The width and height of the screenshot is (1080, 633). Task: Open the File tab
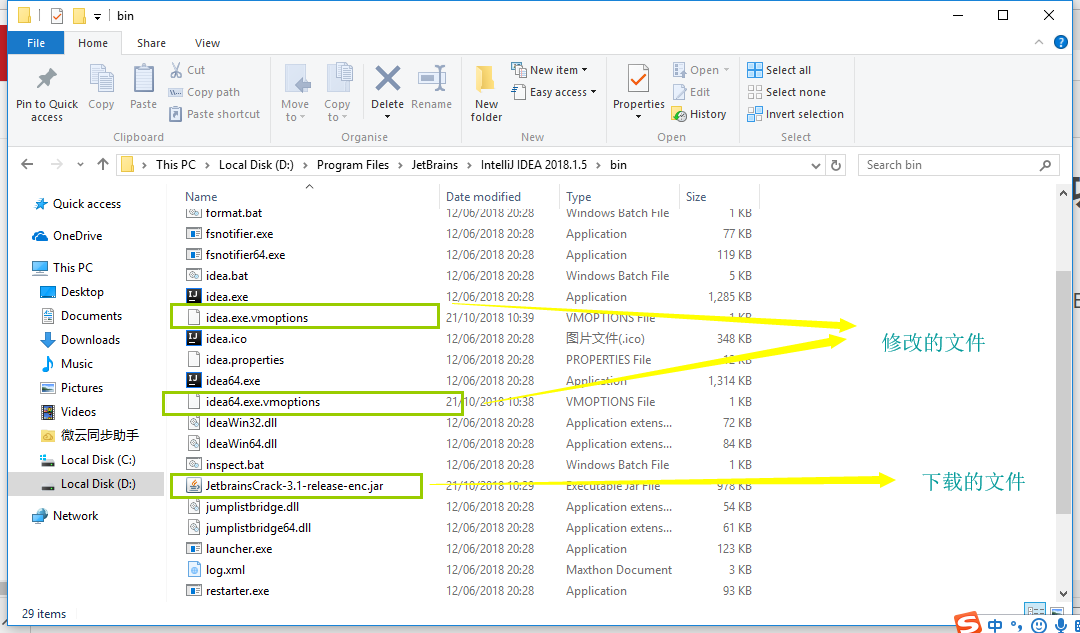pos(36,43)
